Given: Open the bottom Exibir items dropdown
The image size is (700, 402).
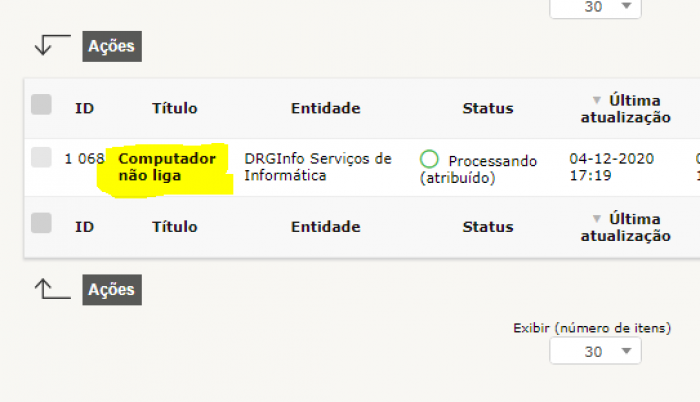Looking at the screenshot, I should click(596, 351).
